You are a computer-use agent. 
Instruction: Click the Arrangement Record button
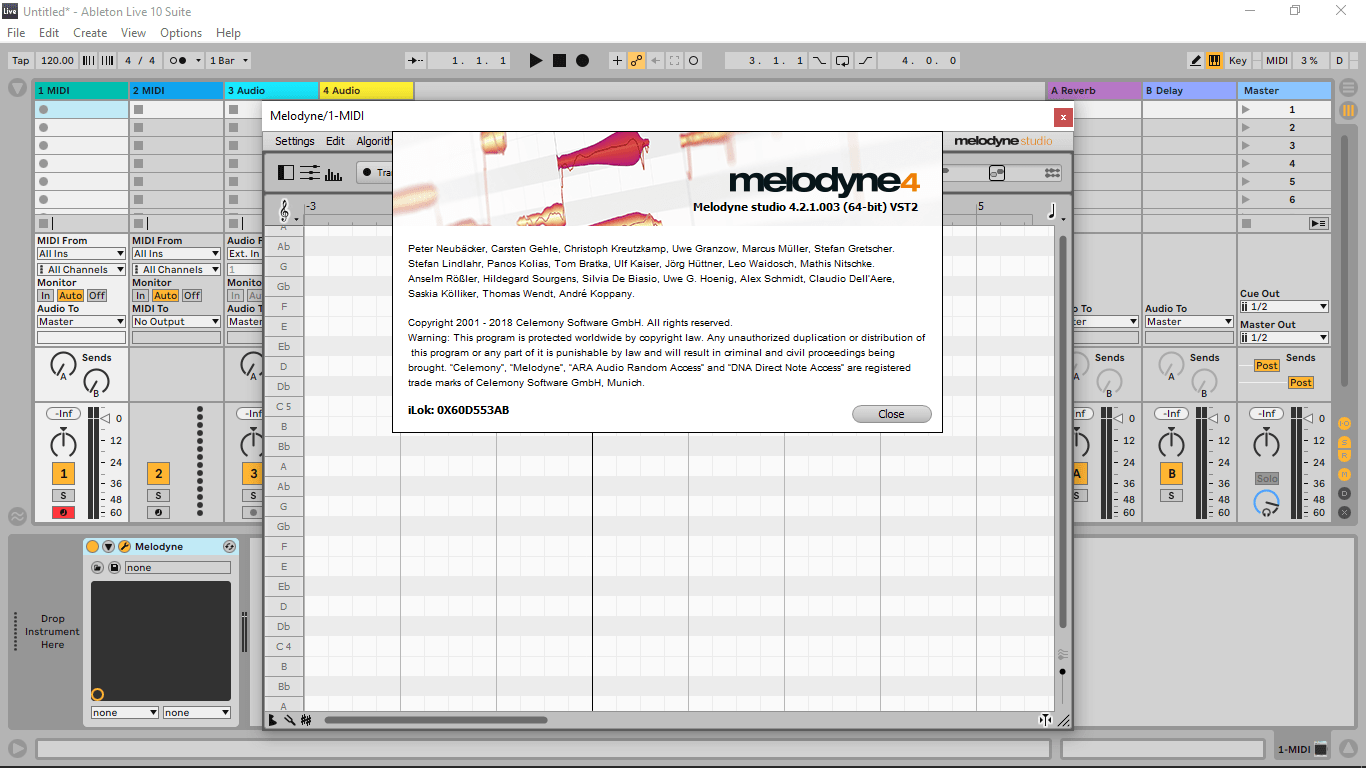coord(582,60)
